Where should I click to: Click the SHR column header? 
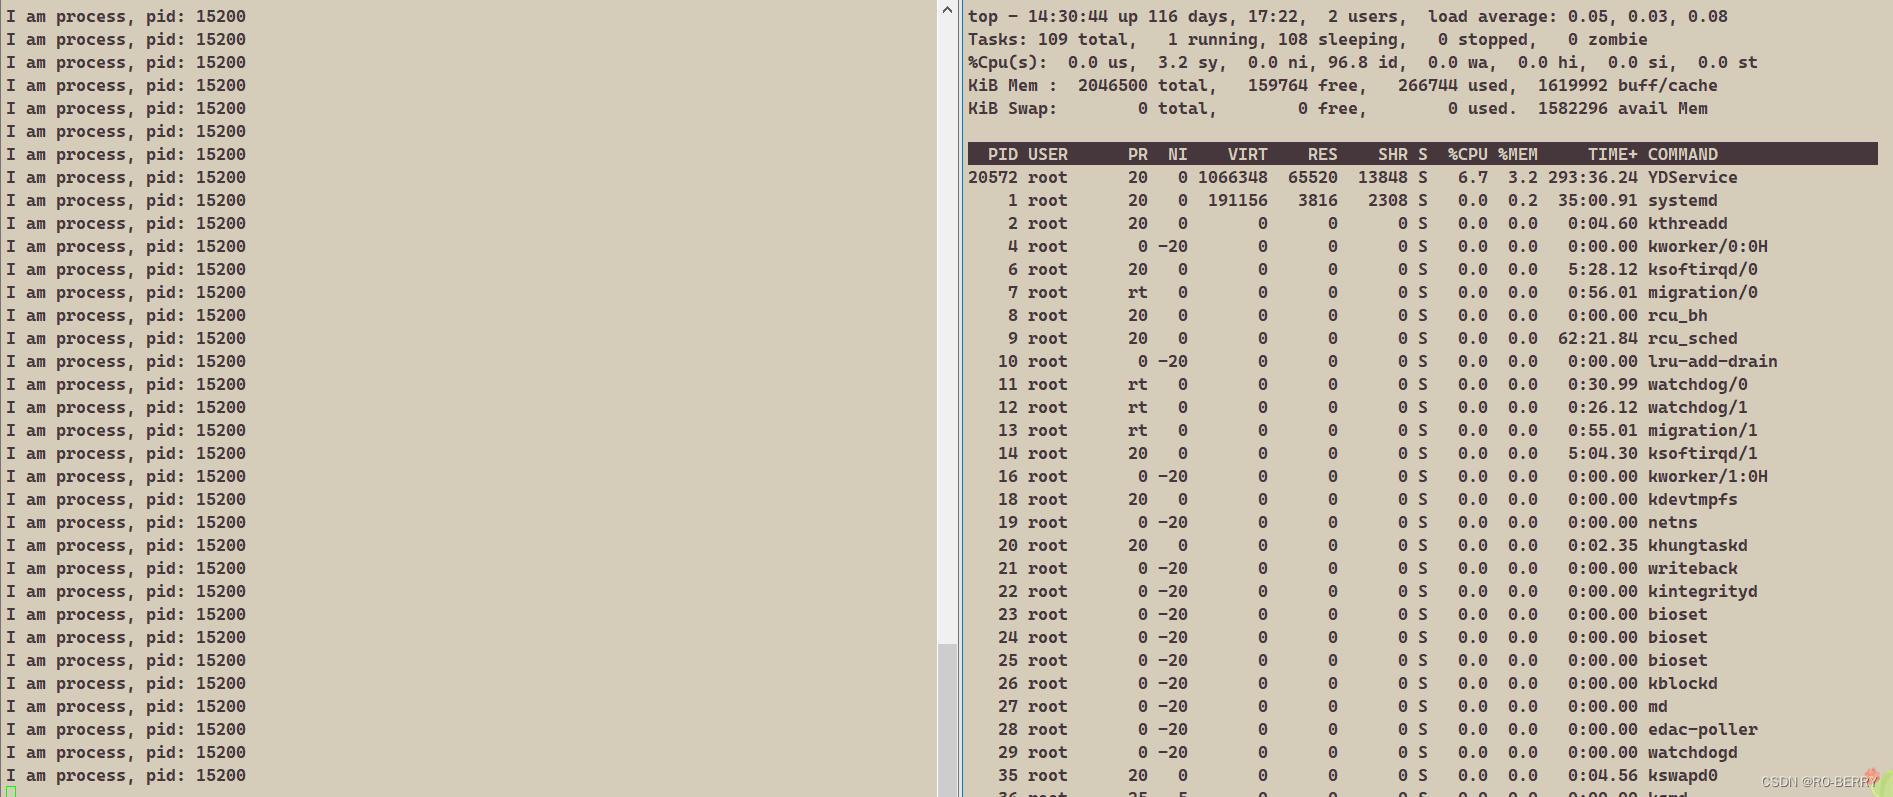1392,154
